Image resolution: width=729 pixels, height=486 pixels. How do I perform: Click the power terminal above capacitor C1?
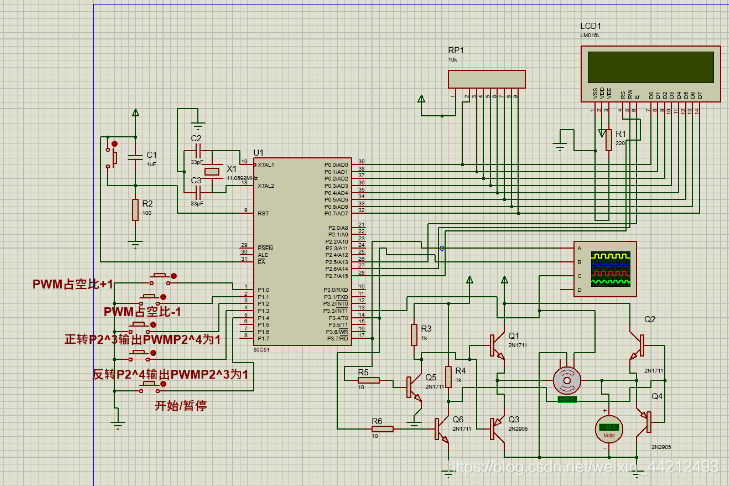[135, 113]
